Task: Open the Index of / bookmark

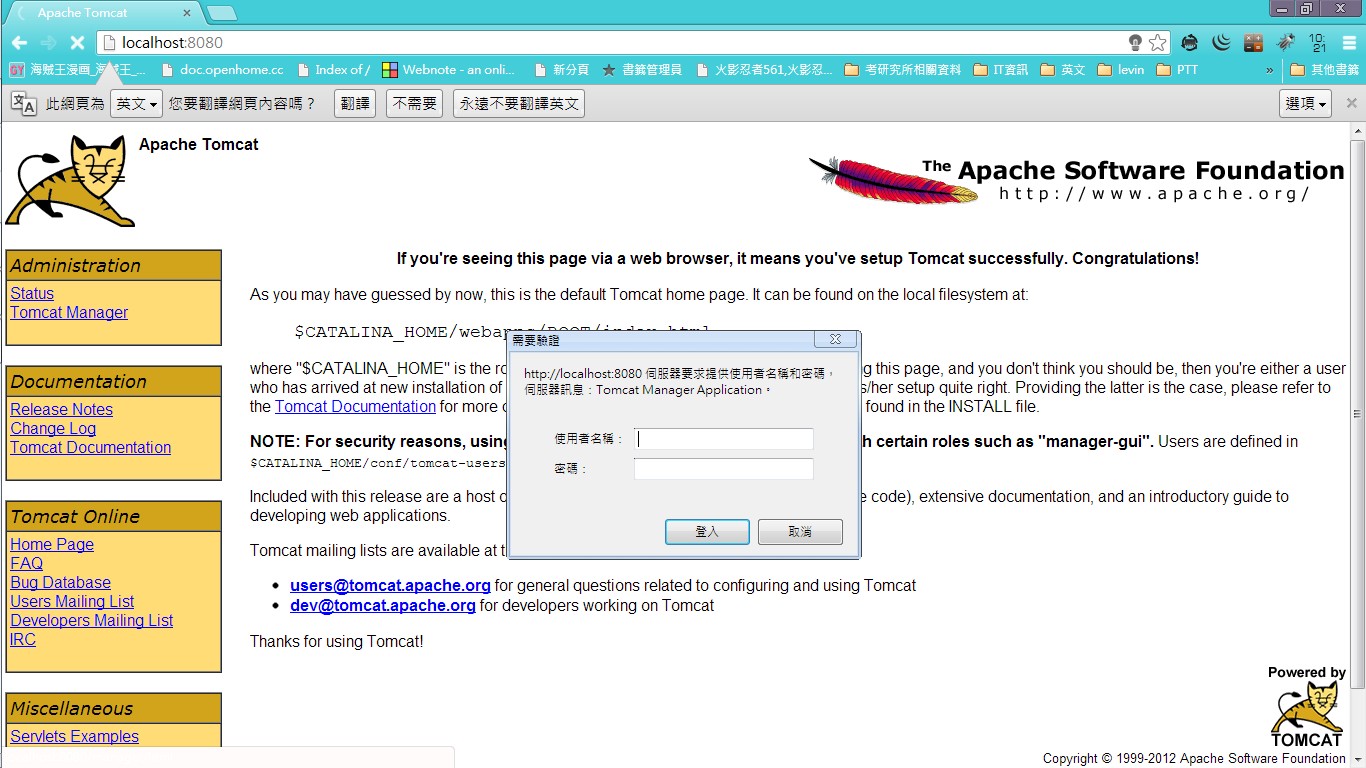Action: (x=332, y=70)
